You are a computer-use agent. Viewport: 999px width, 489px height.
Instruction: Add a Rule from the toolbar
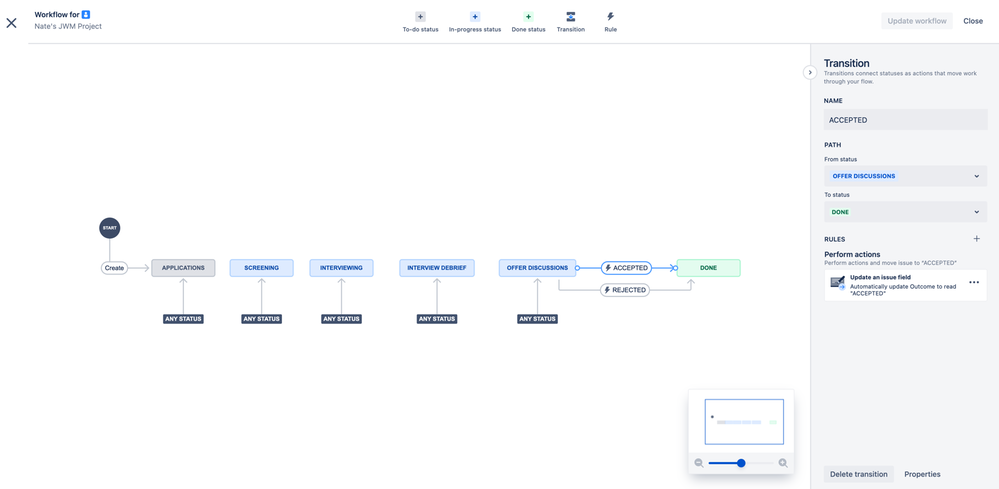click(x=610, y=22)
